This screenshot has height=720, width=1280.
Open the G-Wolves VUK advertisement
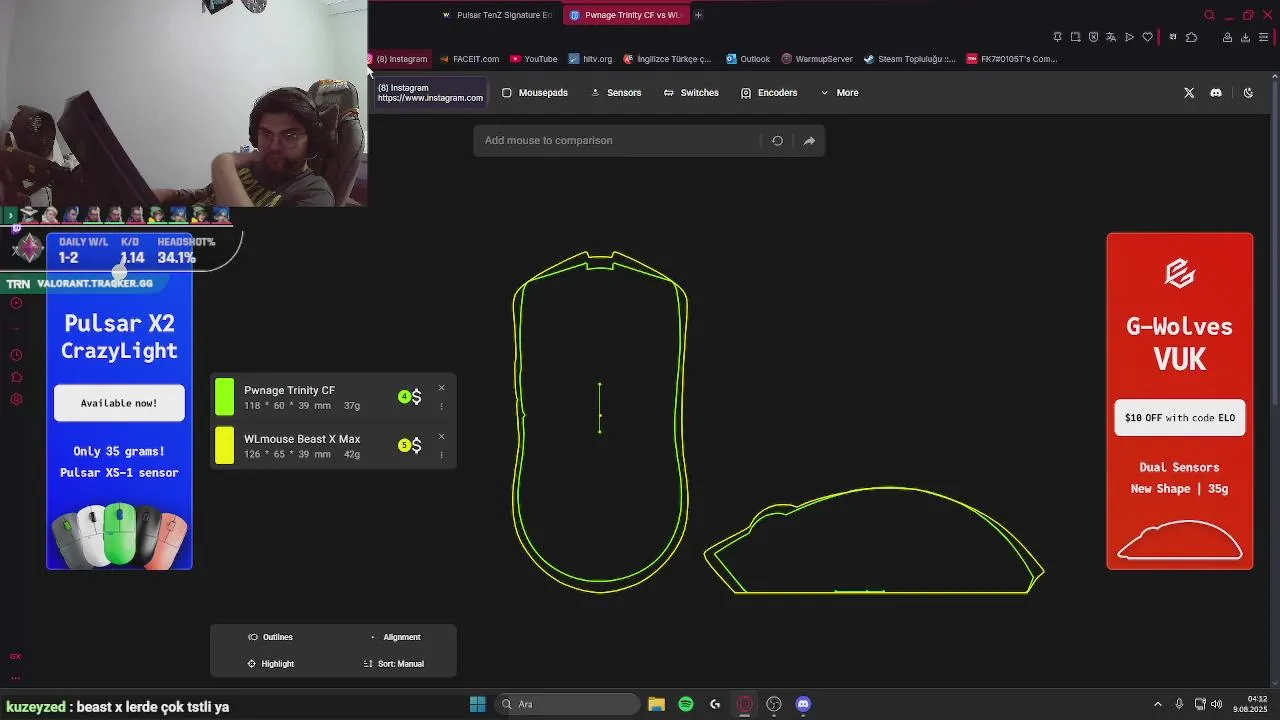1180,401
